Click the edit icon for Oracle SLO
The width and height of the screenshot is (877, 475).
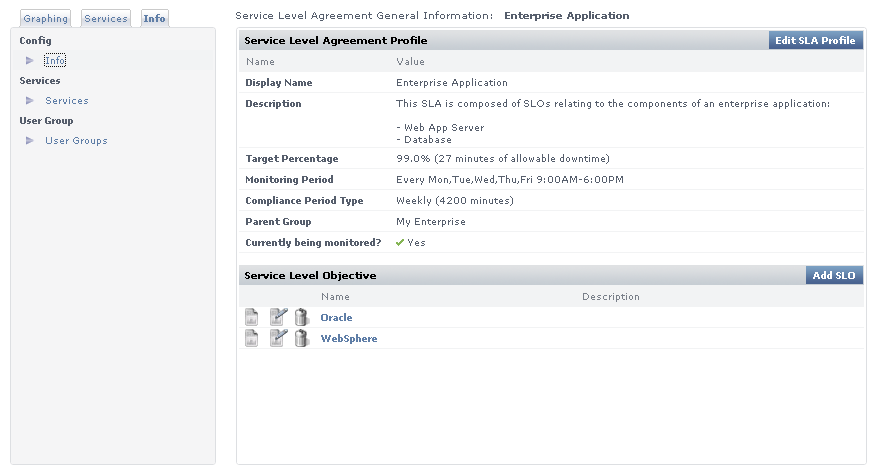pos(278,317)
